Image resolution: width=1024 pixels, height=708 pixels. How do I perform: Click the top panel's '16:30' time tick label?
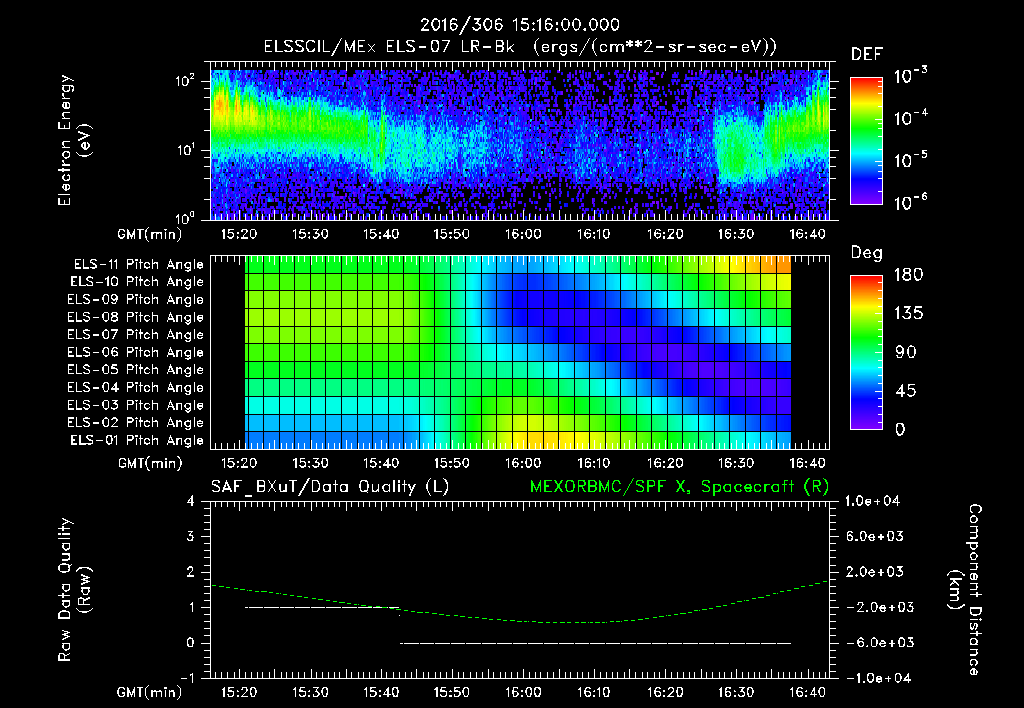tap(736, 234)
